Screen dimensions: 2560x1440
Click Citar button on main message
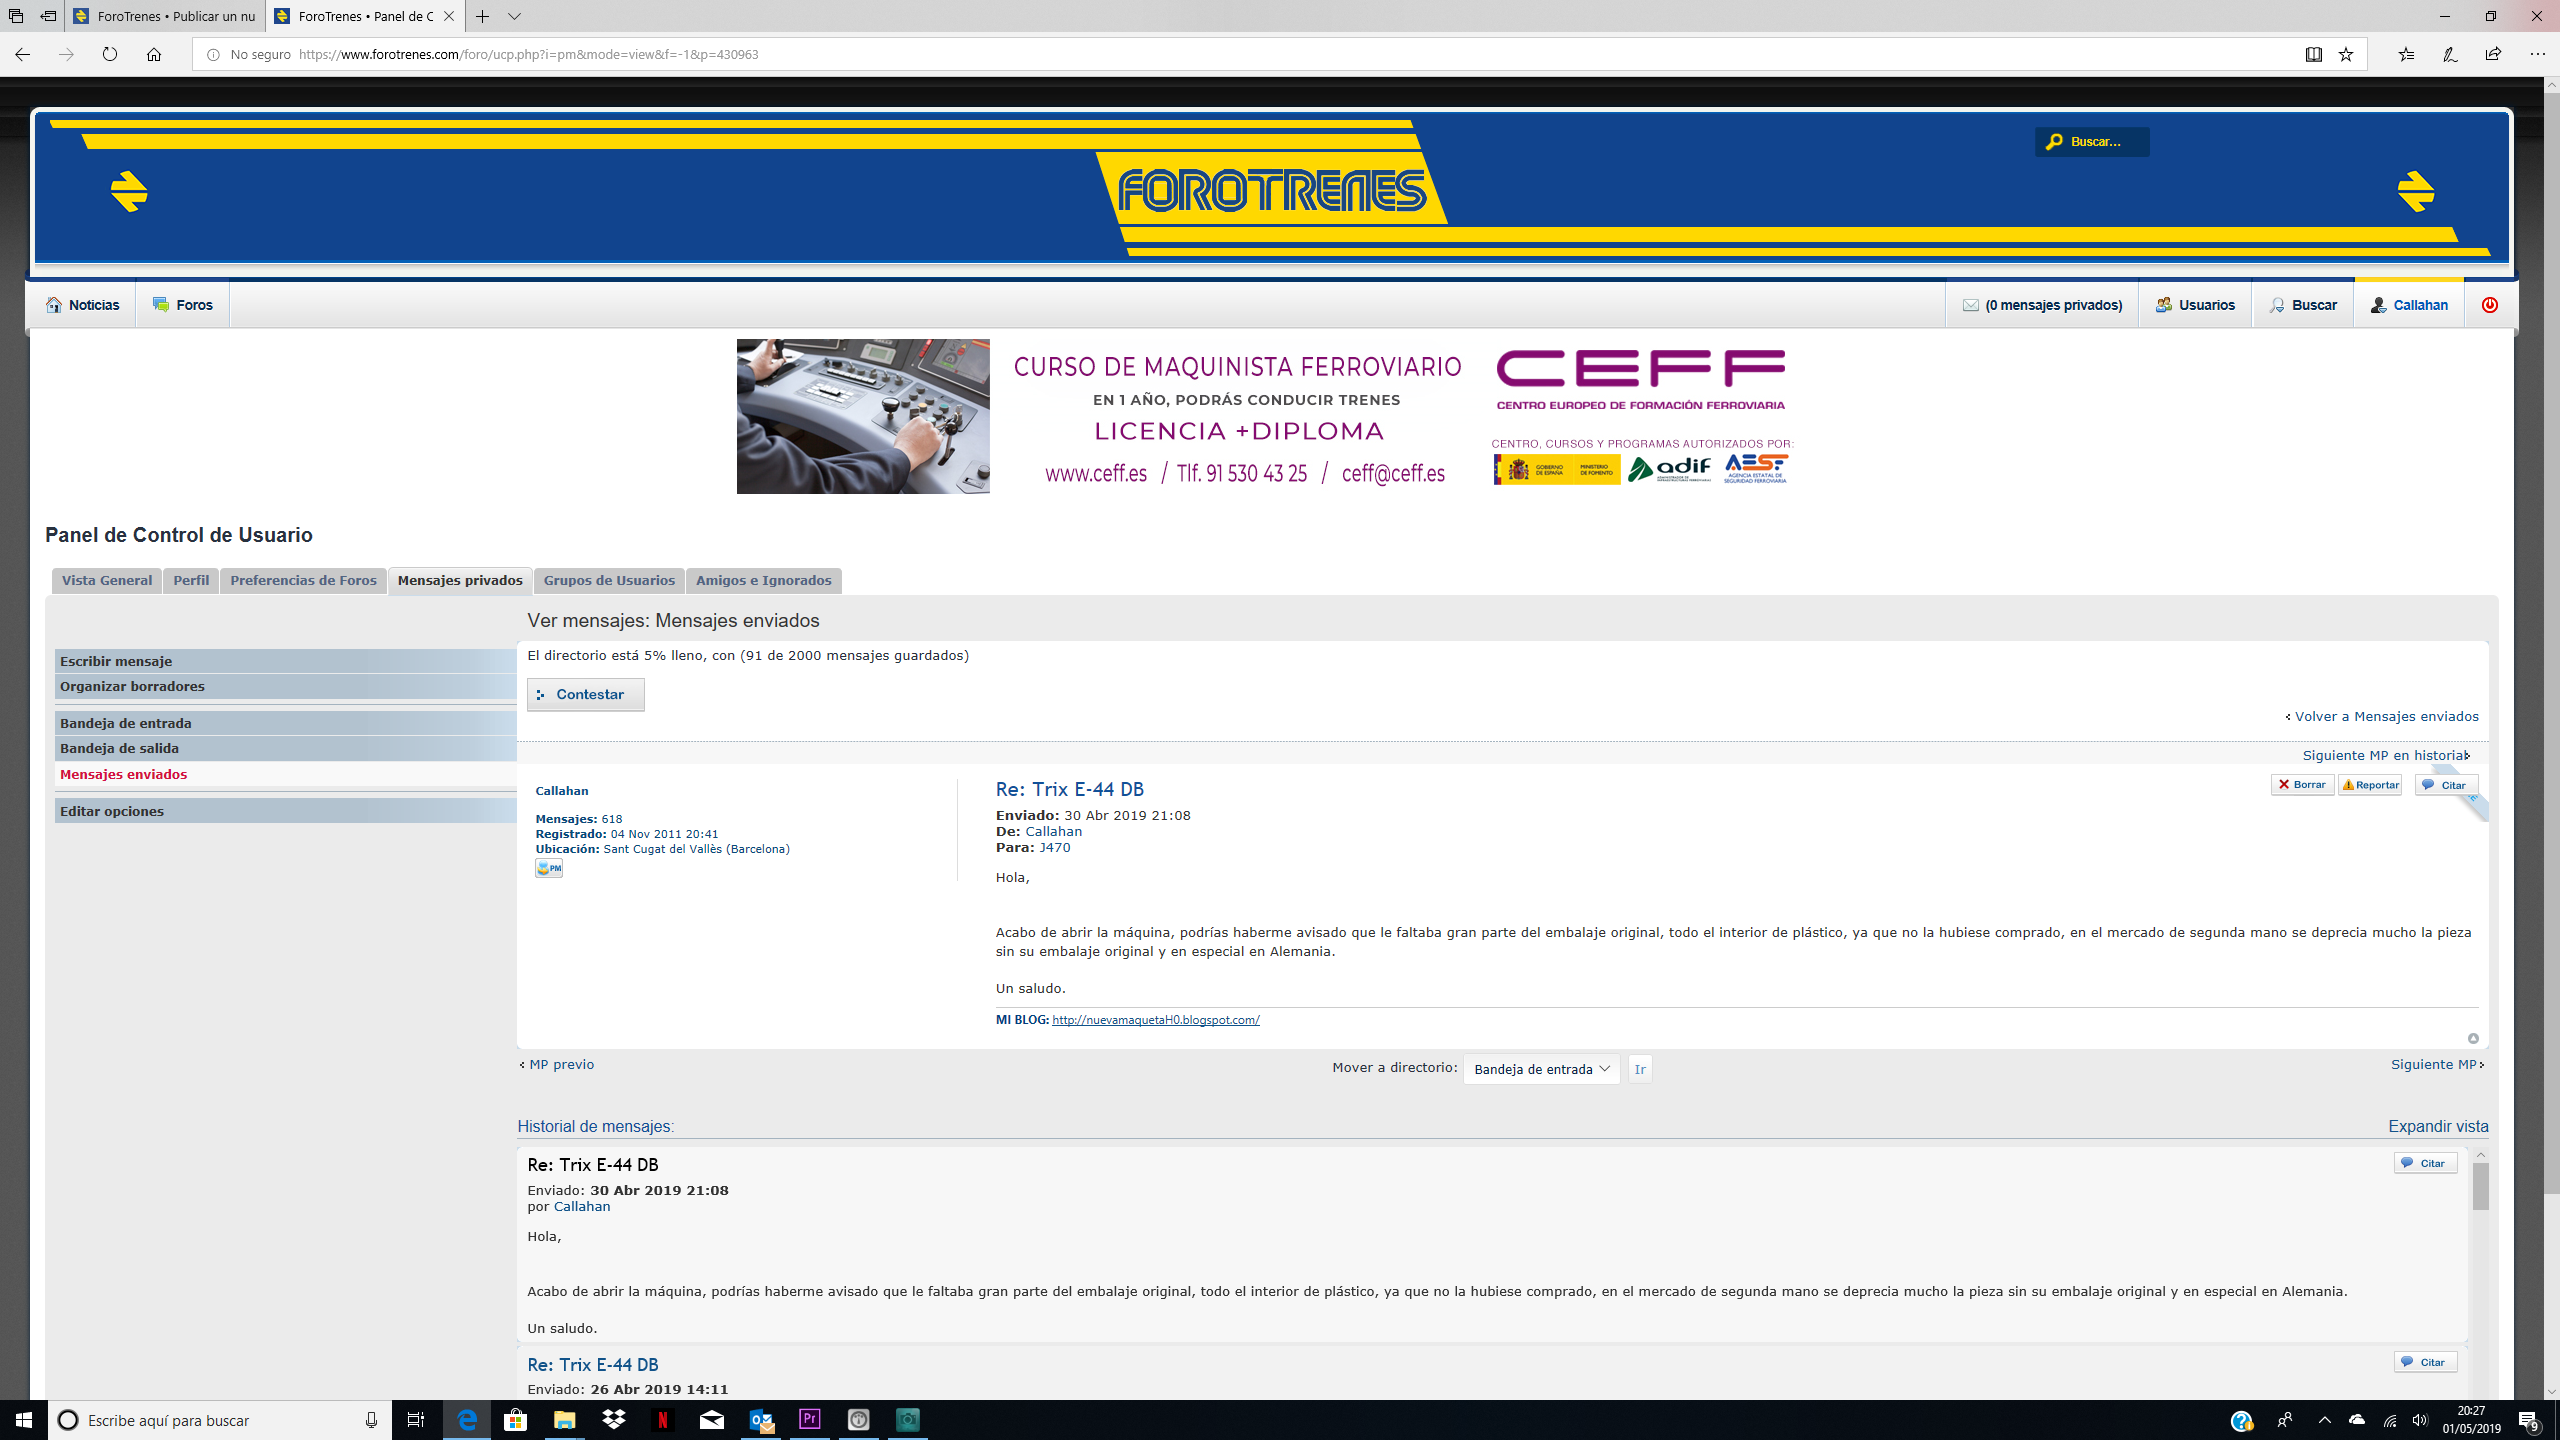(2446, 784)
